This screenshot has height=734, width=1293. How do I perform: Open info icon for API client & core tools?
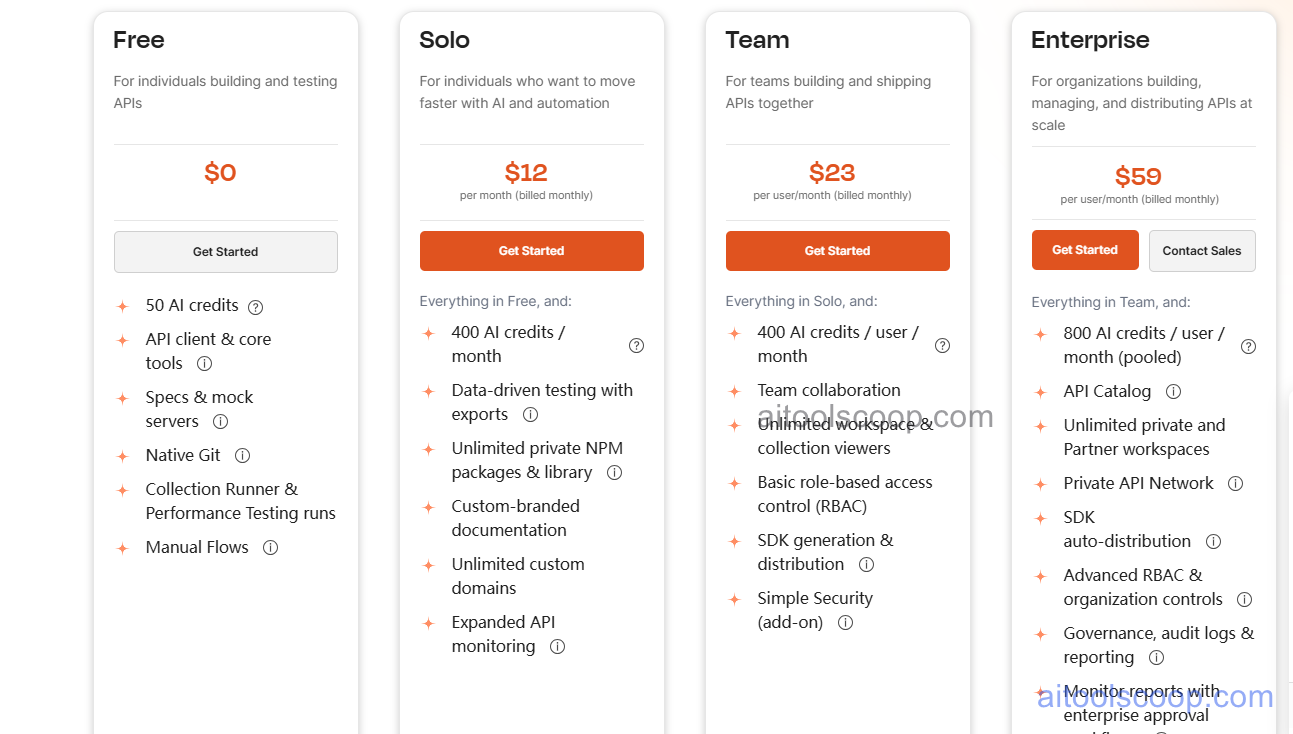[x=205, y=364]
